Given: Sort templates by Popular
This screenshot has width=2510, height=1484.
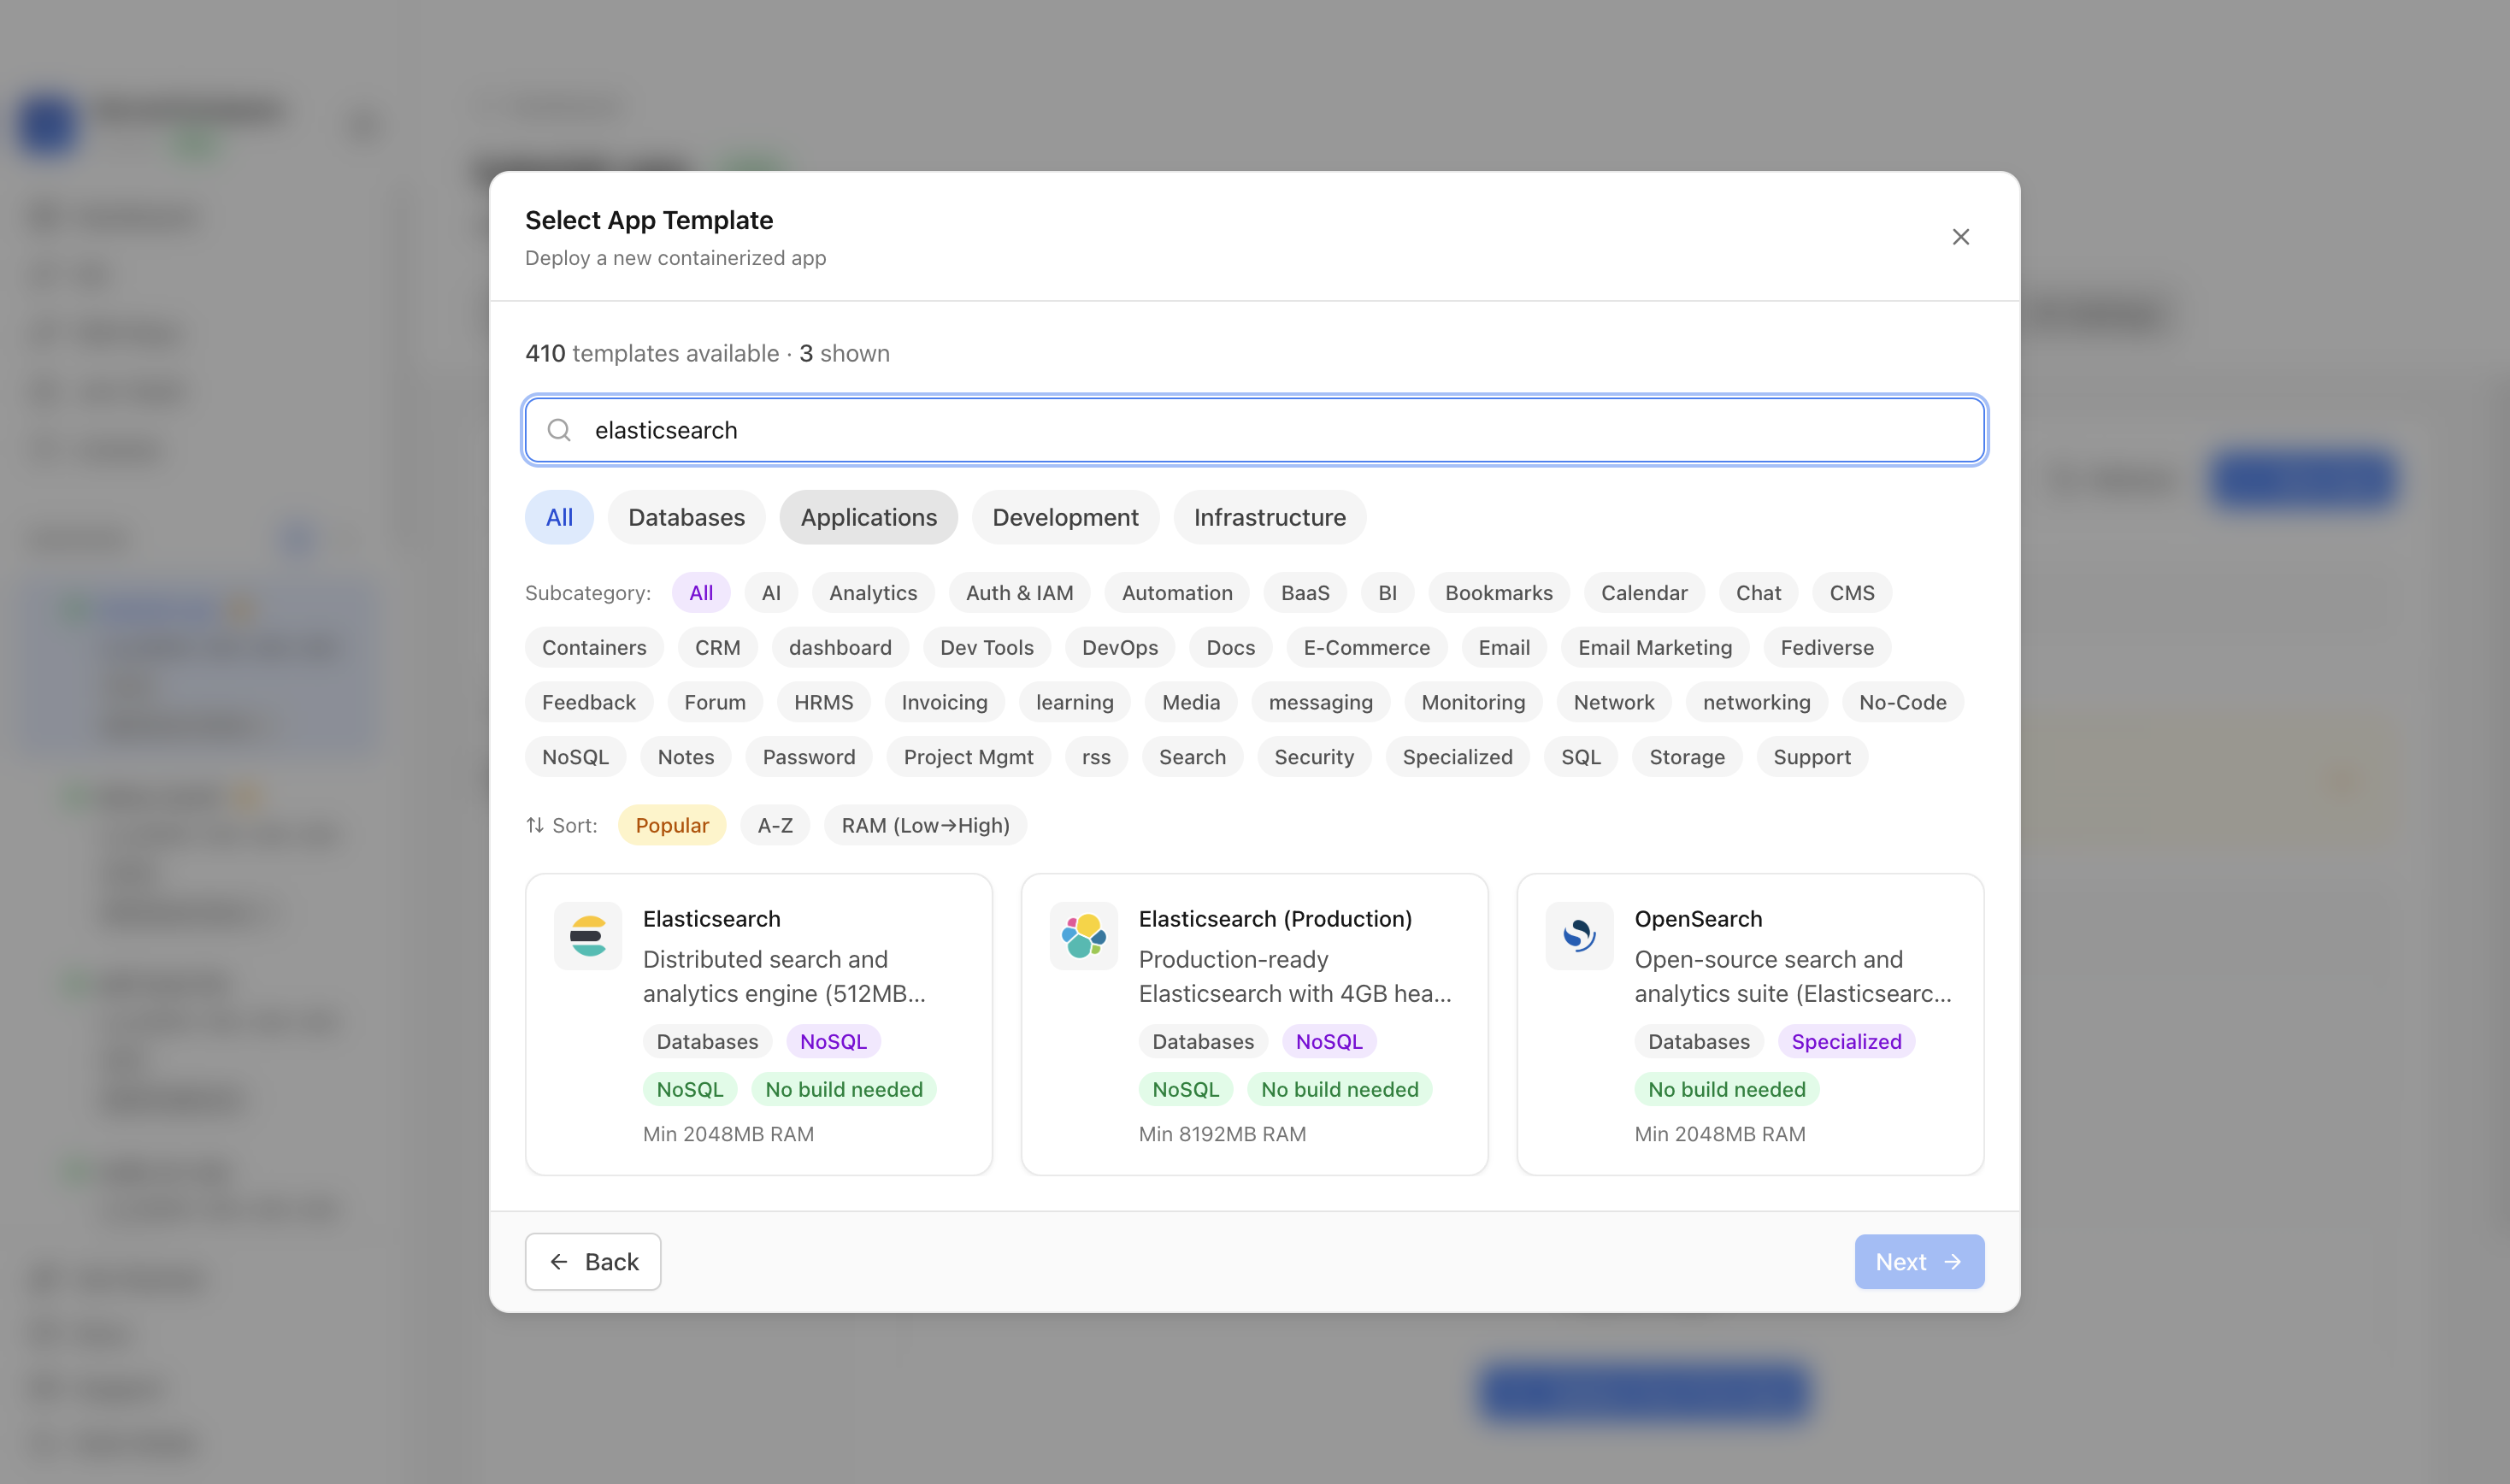Looking at the screenshot, I should coord(672,825).
